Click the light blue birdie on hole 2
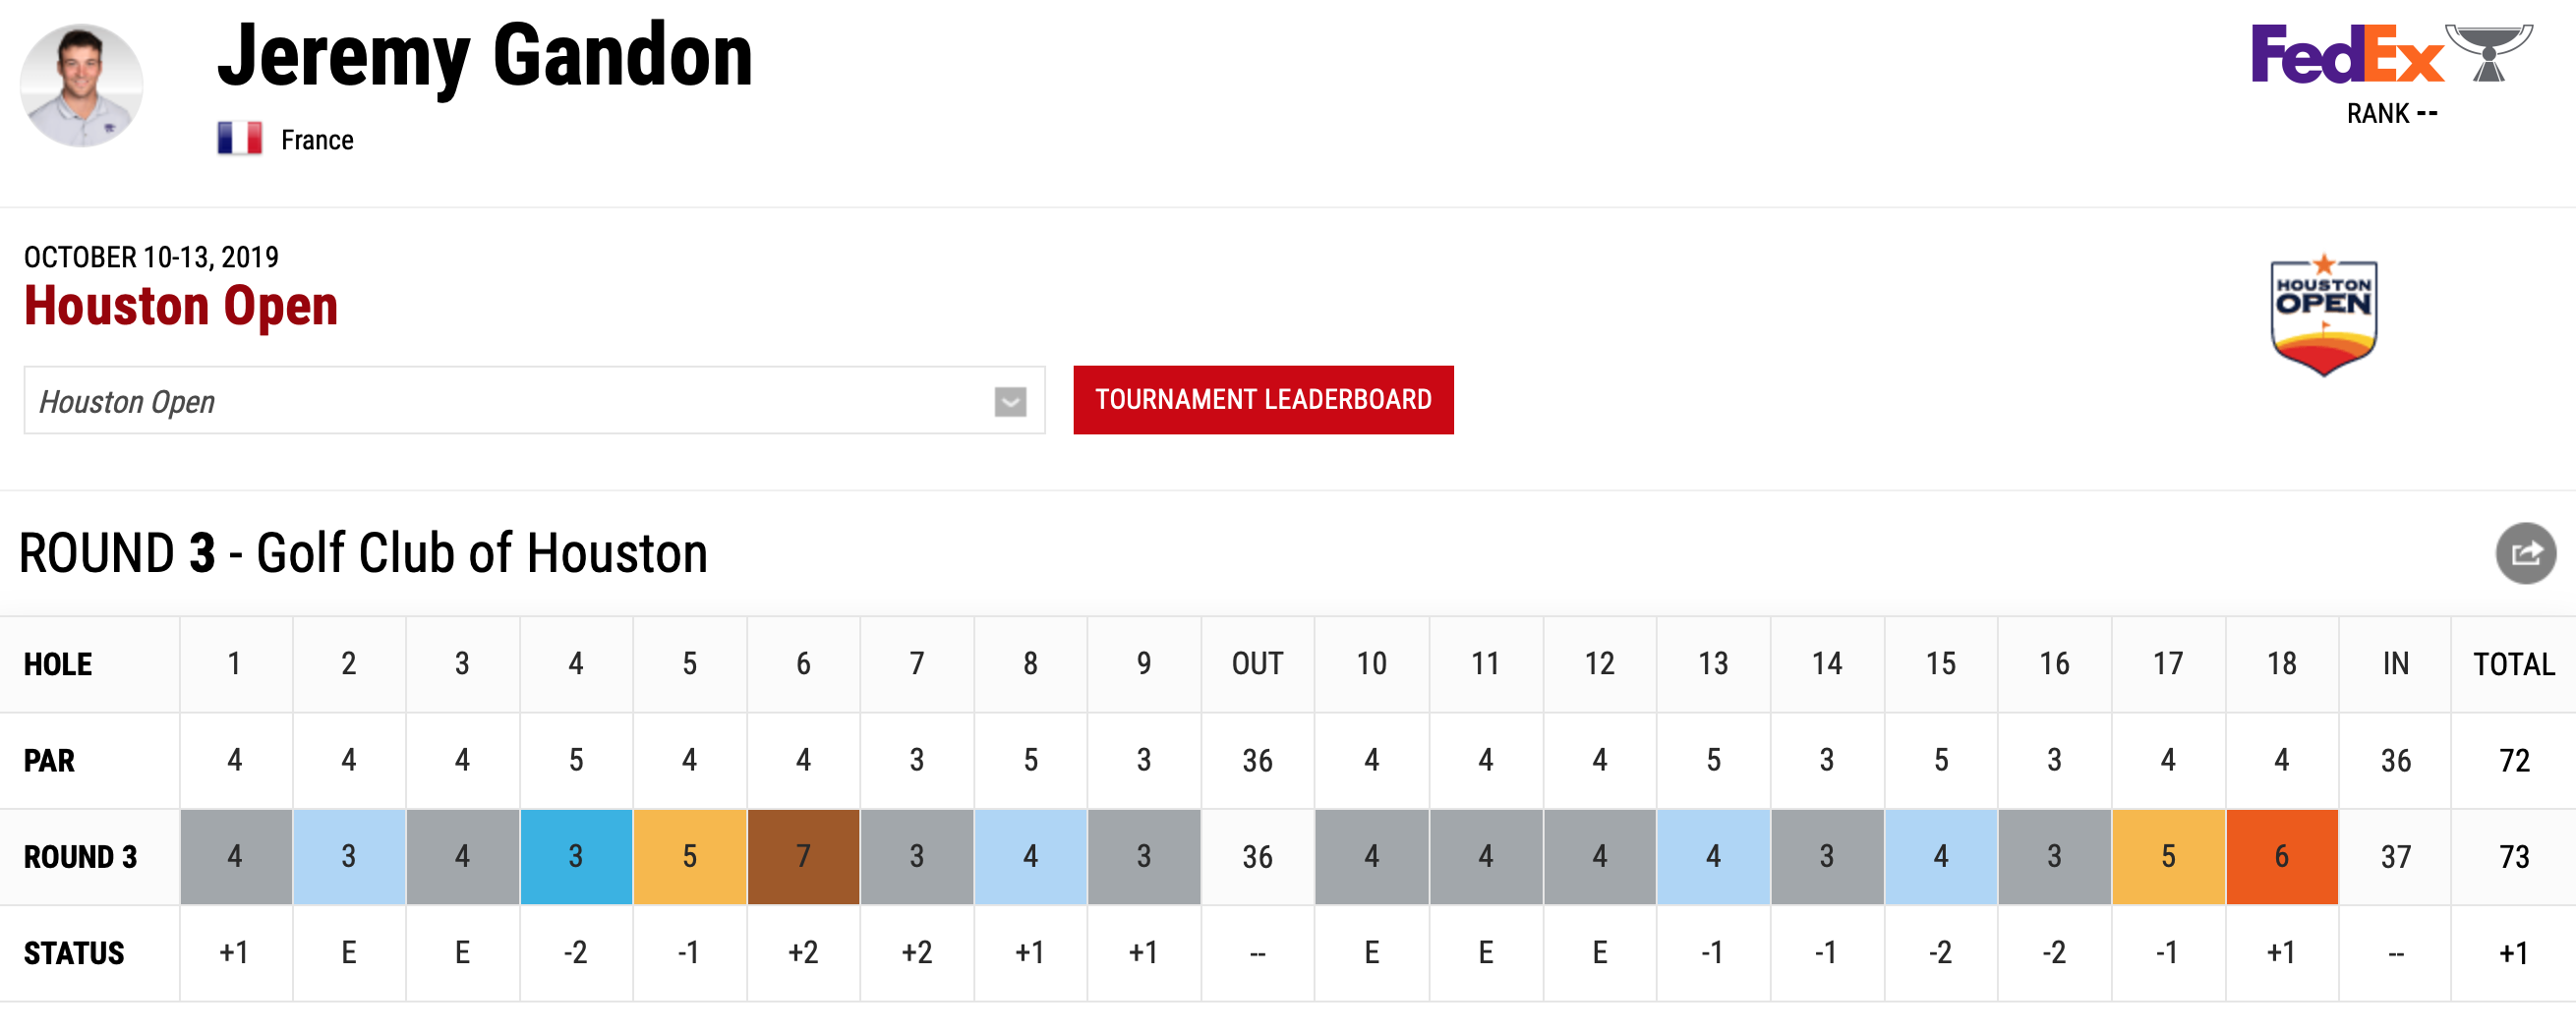 (x=349, y=857)
